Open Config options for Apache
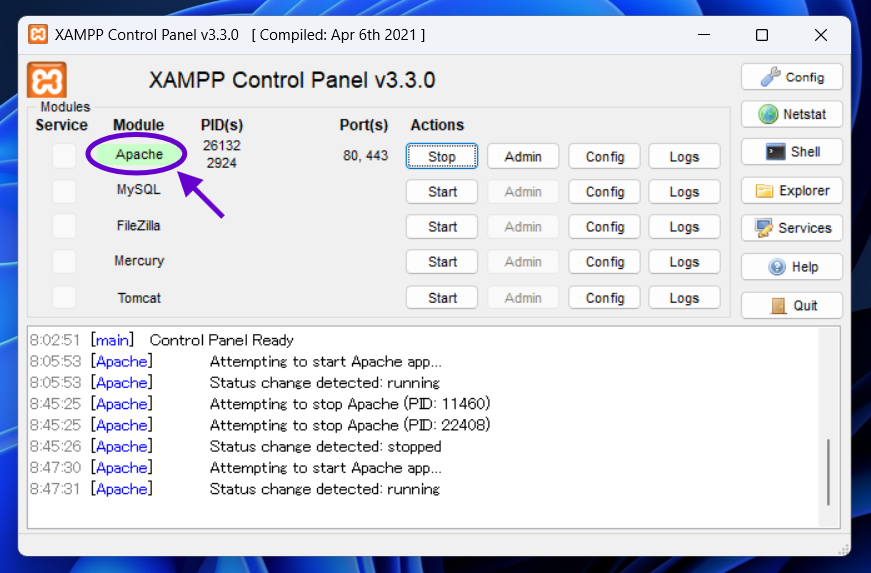The width and height of the screenshot is (871, 573). pos(604,157)
